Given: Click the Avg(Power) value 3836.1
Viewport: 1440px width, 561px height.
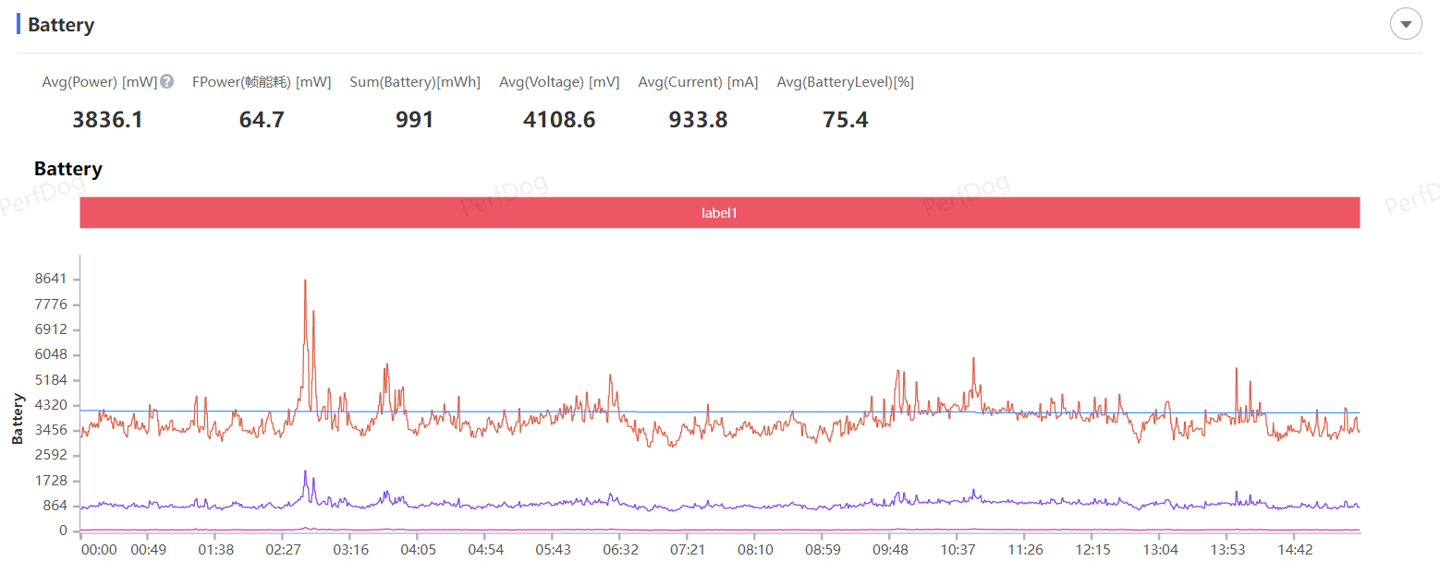Looking at the screenshot, I should click(x=107, y=120).
